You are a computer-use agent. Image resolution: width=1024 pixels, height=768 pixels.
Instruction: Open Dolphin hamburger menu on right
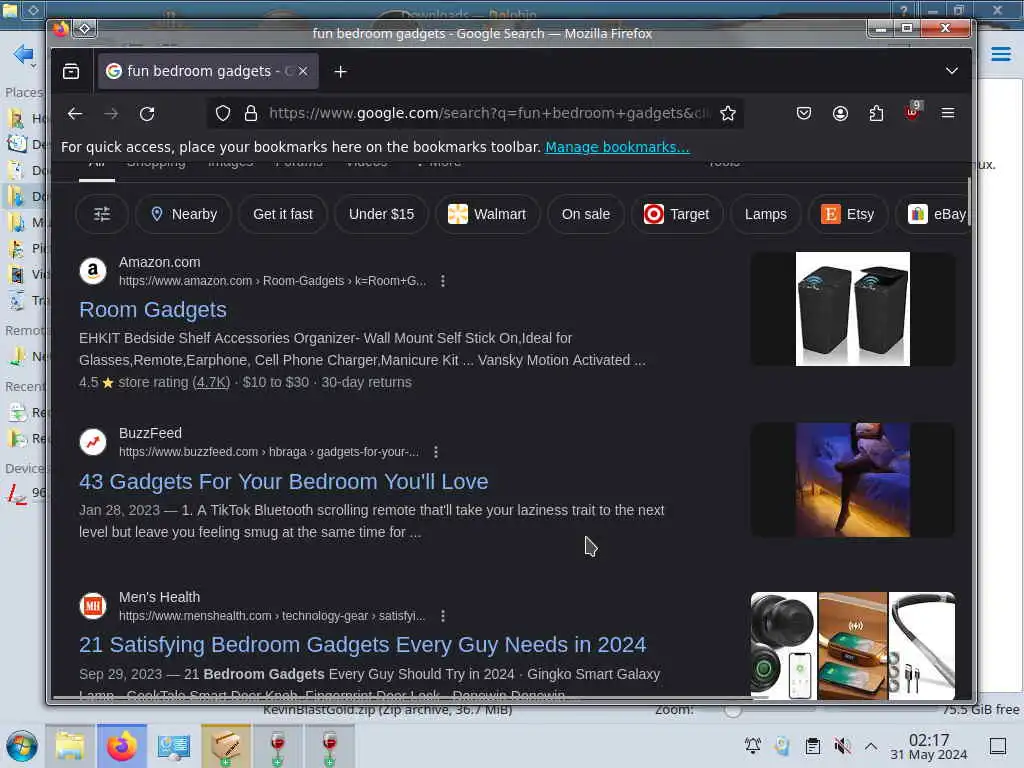pos(1000,54)
